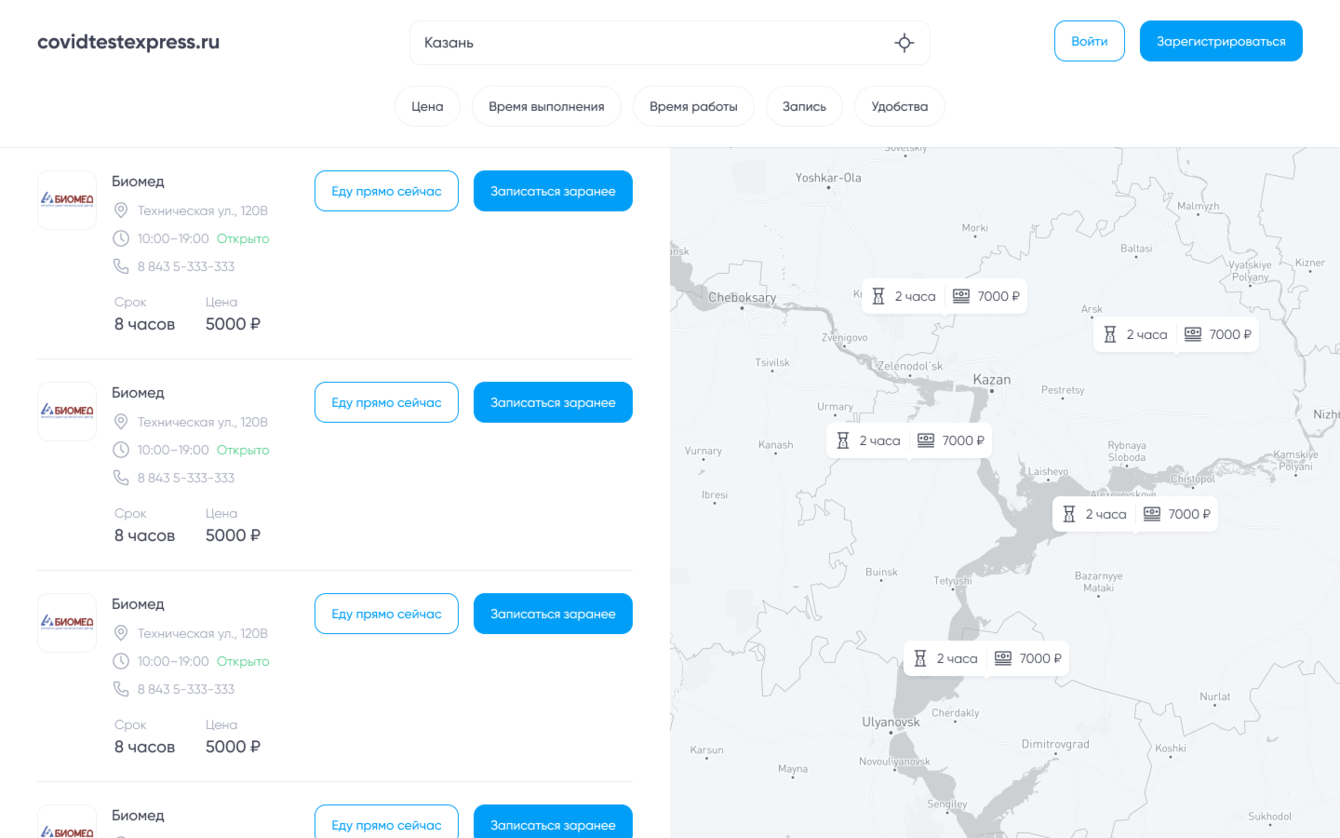Click the Kazan city label on map
This screenshot has height=838, width=1340.
tap(992, 379)
